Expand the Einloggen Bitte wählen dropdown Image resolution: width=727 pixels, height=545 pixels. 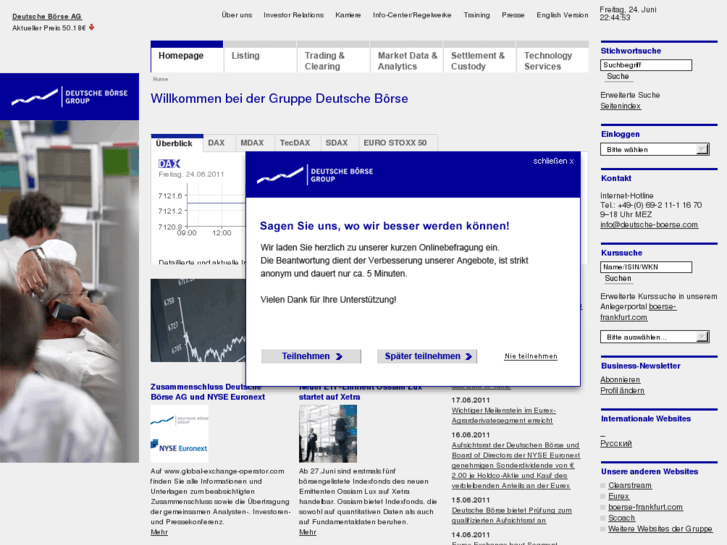click(655, 149)
